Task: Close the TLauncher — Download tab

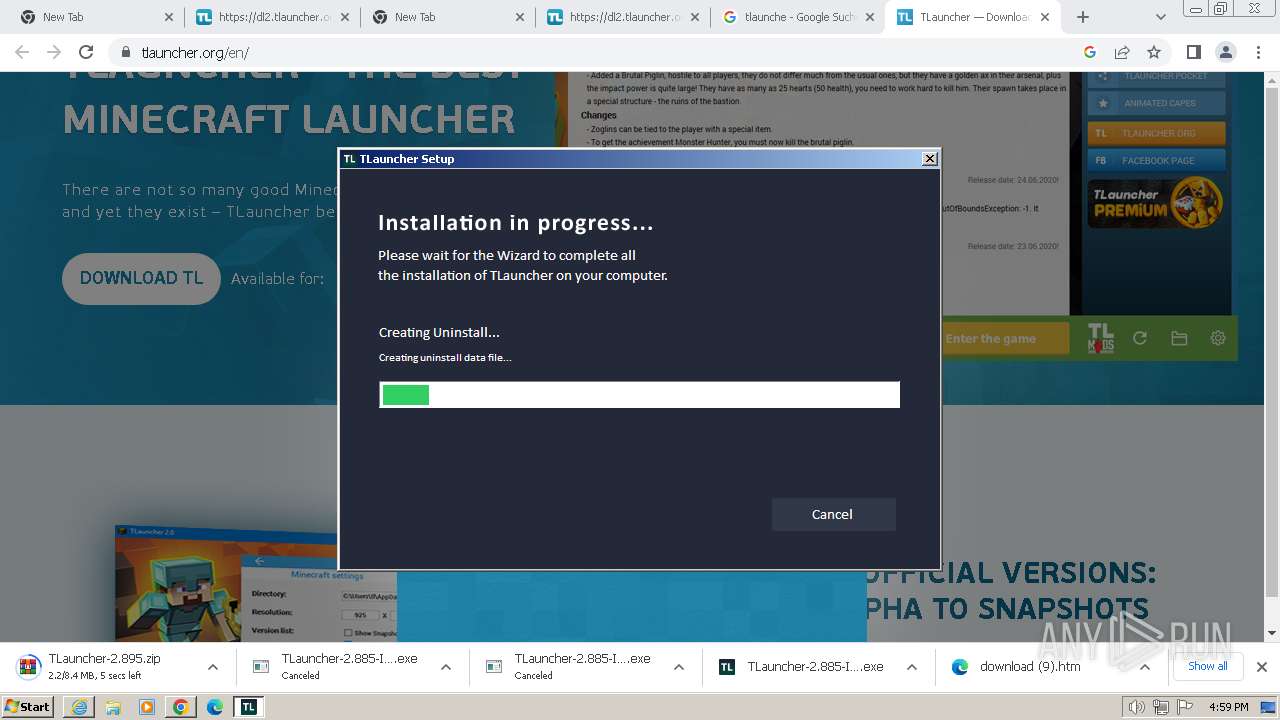Action: pos(1045,17)
